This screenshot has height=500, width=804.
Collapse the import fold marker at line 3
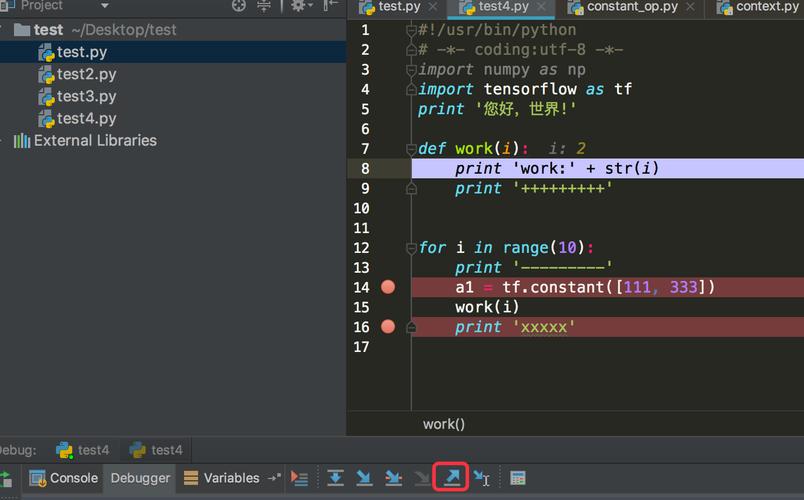point(411,70)
